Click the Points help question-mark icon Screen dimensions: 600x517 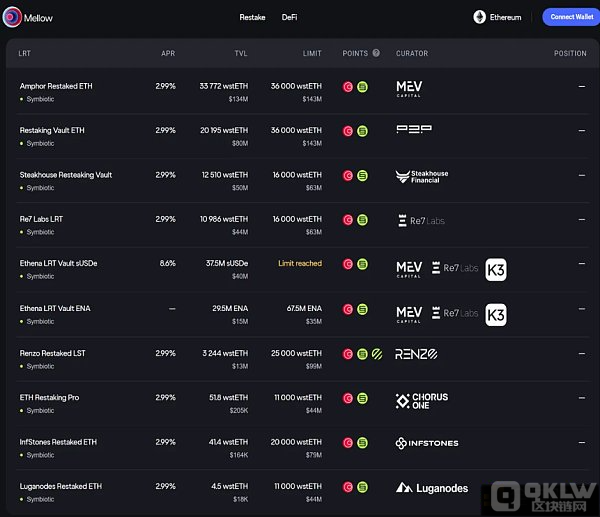tap(376, 53)
